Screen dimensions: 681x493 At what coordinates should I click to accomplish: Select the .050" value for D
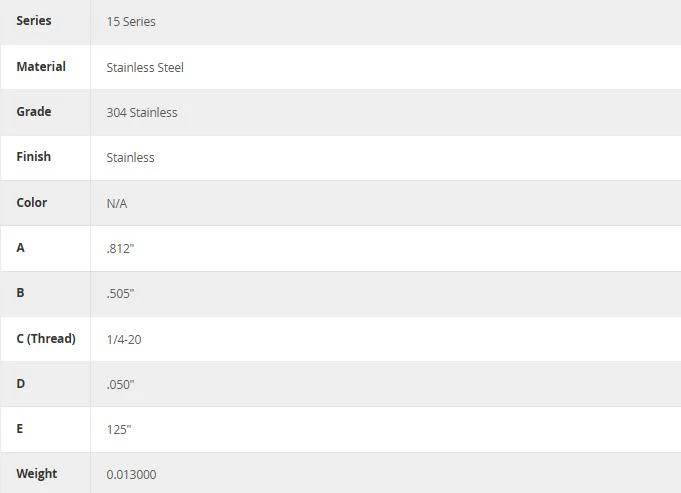tap(120, 384)
